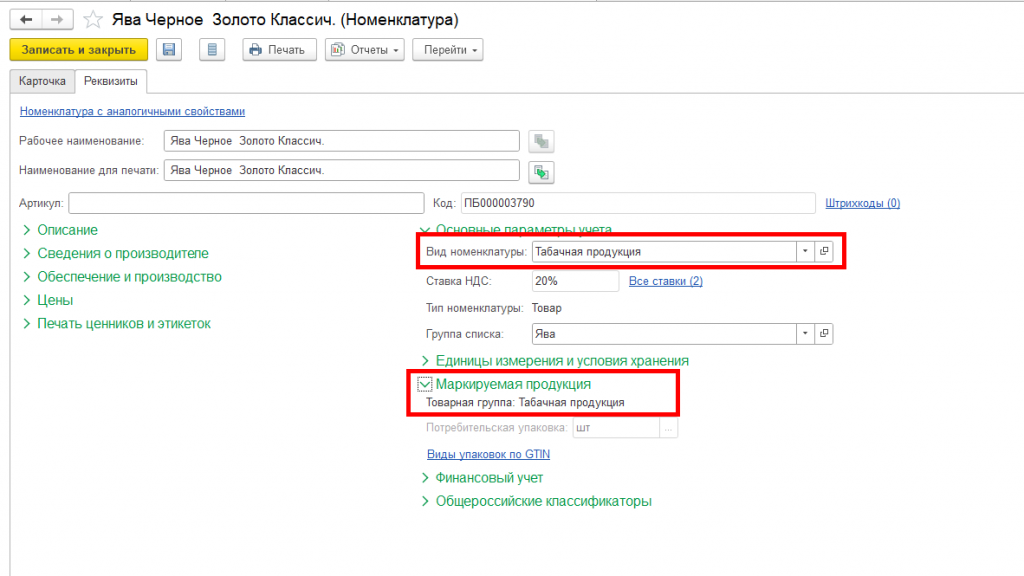Click the Потребительская упаковка шт field

click(616, 428)
